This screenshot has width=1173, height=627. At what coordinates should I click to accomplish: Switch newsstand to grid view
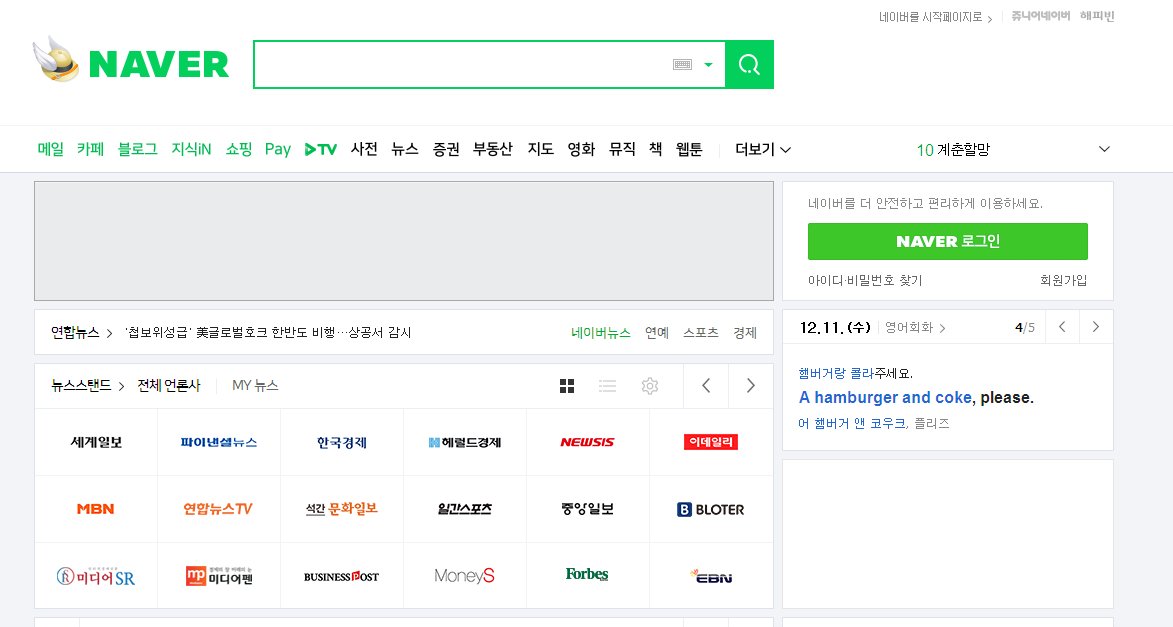(567, 386)
